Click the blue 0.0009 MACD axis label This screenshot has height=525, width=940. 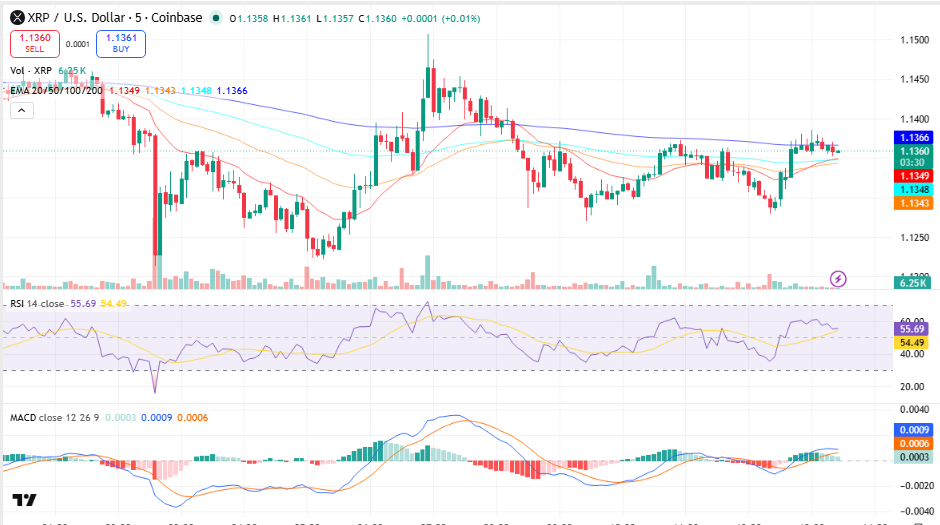click(914, 430)
